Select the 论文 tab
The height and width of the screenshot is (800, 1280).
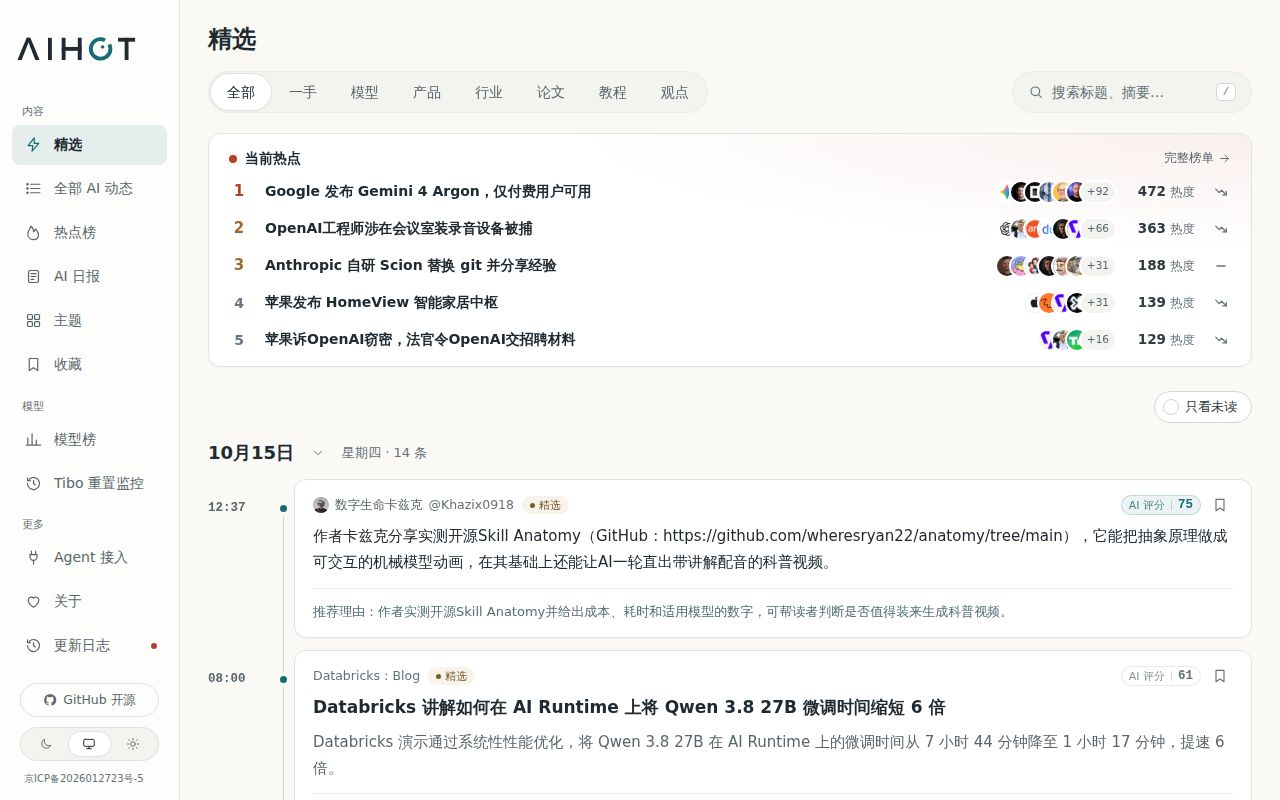click(551, 92)
